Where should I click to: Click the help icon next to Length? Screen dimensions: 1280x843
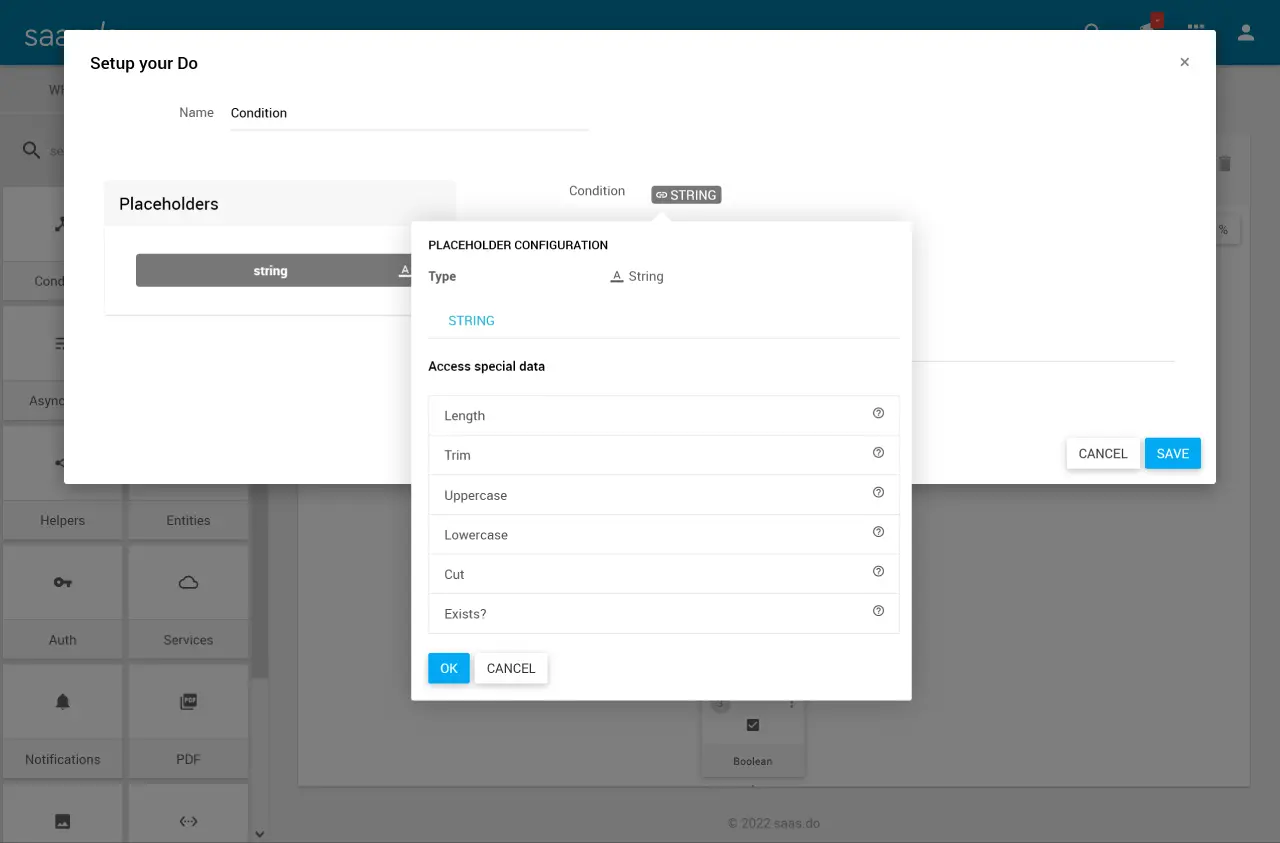click(878, 413)
